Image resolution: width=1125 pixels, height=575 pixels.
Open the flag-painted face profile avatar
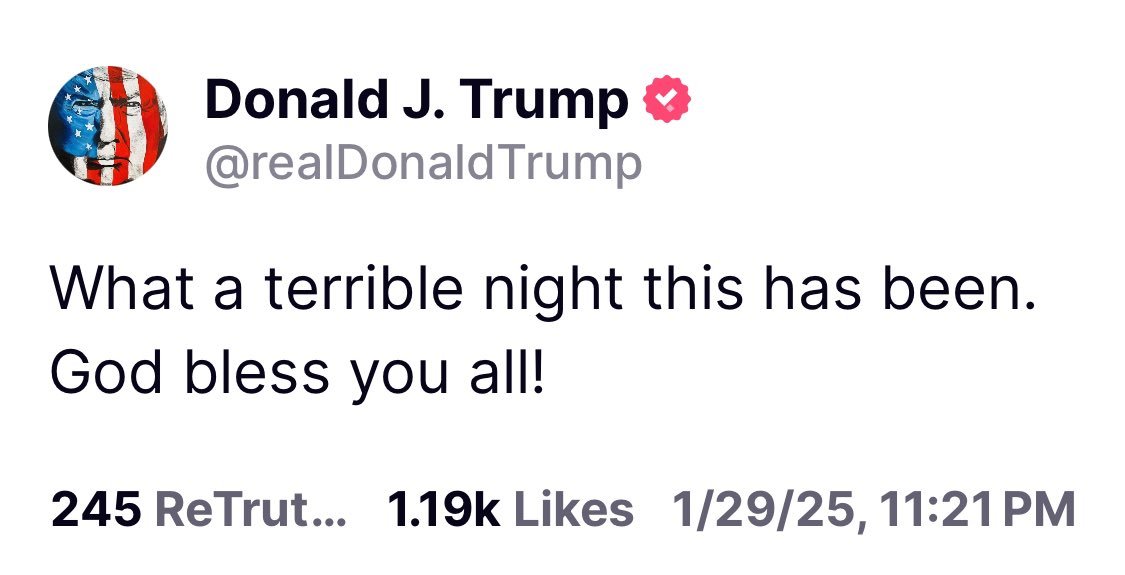point(108,126)
